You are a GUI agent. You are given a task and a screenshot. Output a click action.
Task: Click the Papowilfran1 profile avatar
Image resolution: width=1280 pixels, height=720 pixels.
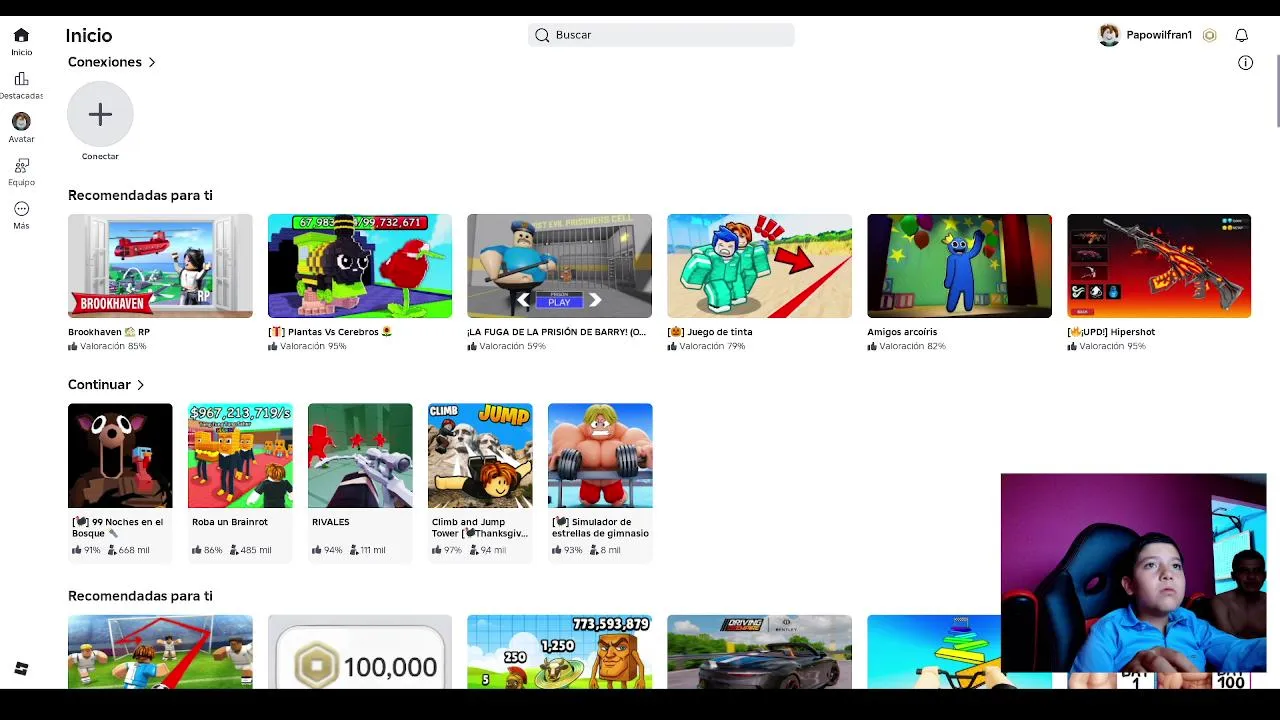click(1109, 35)
